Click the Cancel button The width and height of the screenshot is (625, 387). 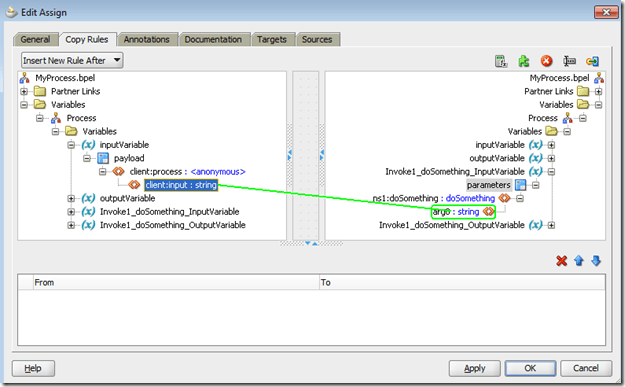pyautogui.click(x=586, y=368)
